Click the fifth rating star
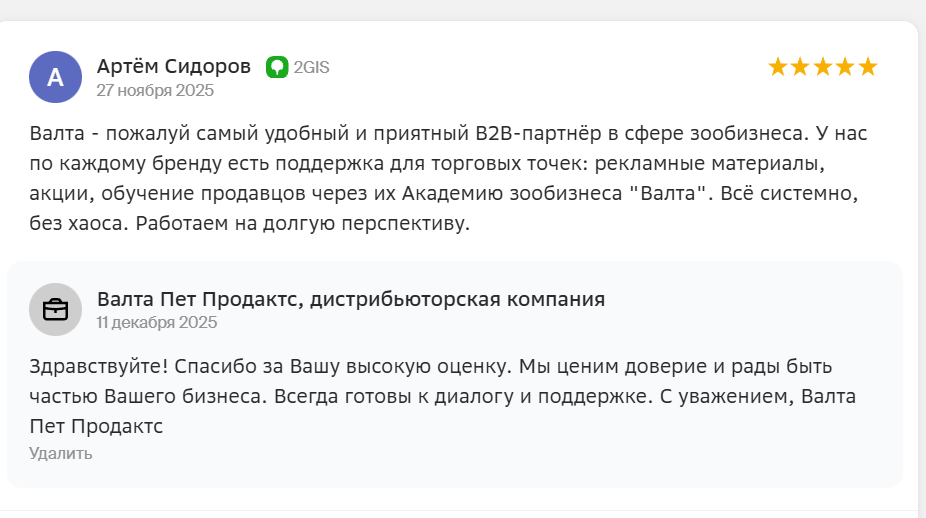 (867, 67)
